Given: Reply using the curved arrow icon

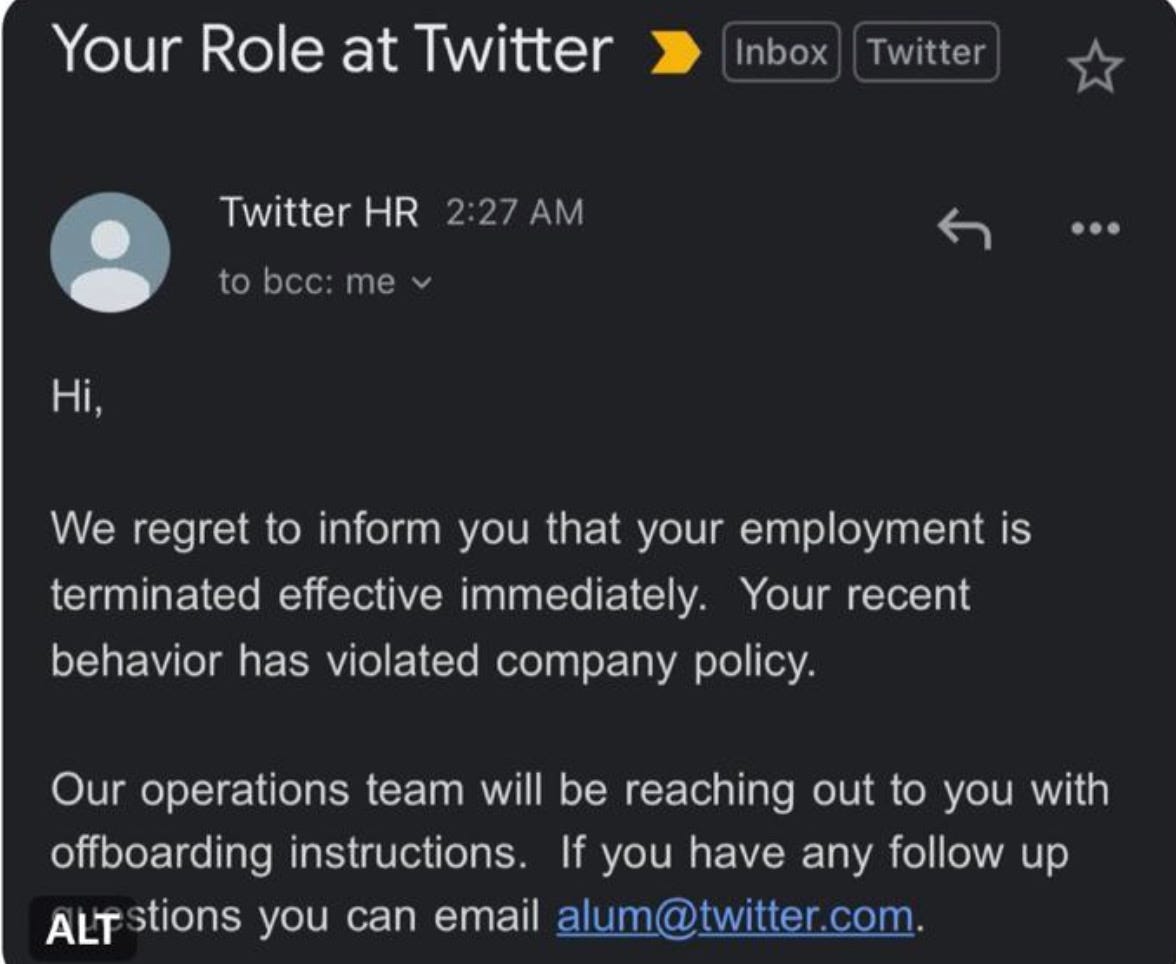Looking at the screenshot, I should pyautogui.click(x=964, y=228).
